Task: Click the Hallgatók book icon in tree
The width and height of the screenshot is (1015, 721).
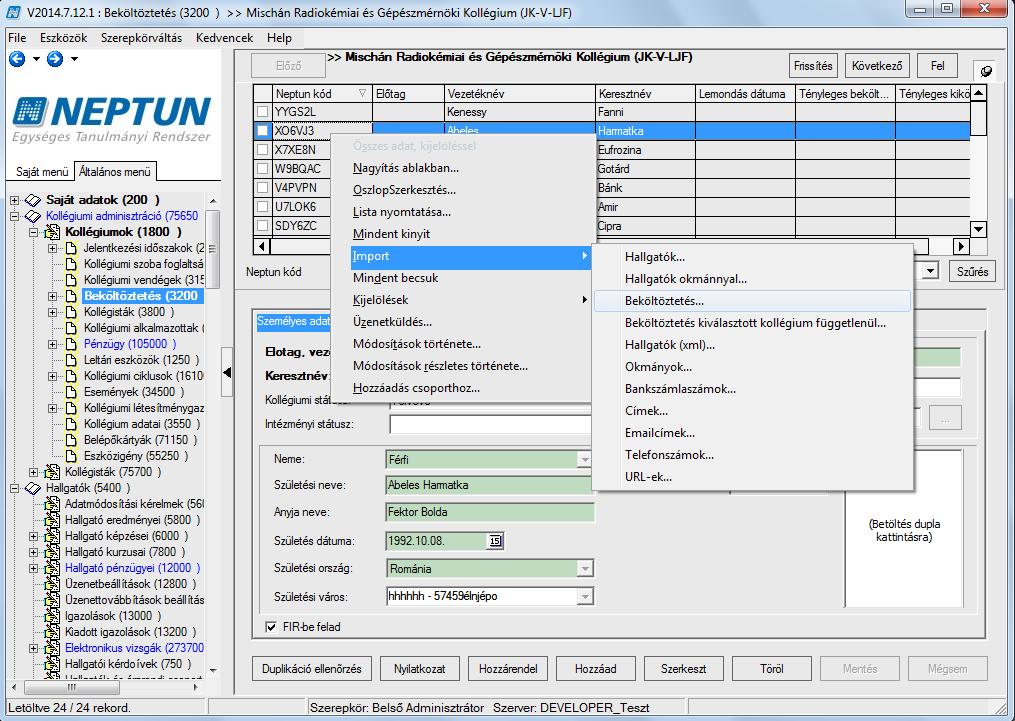Action: [x=33, y=488]
